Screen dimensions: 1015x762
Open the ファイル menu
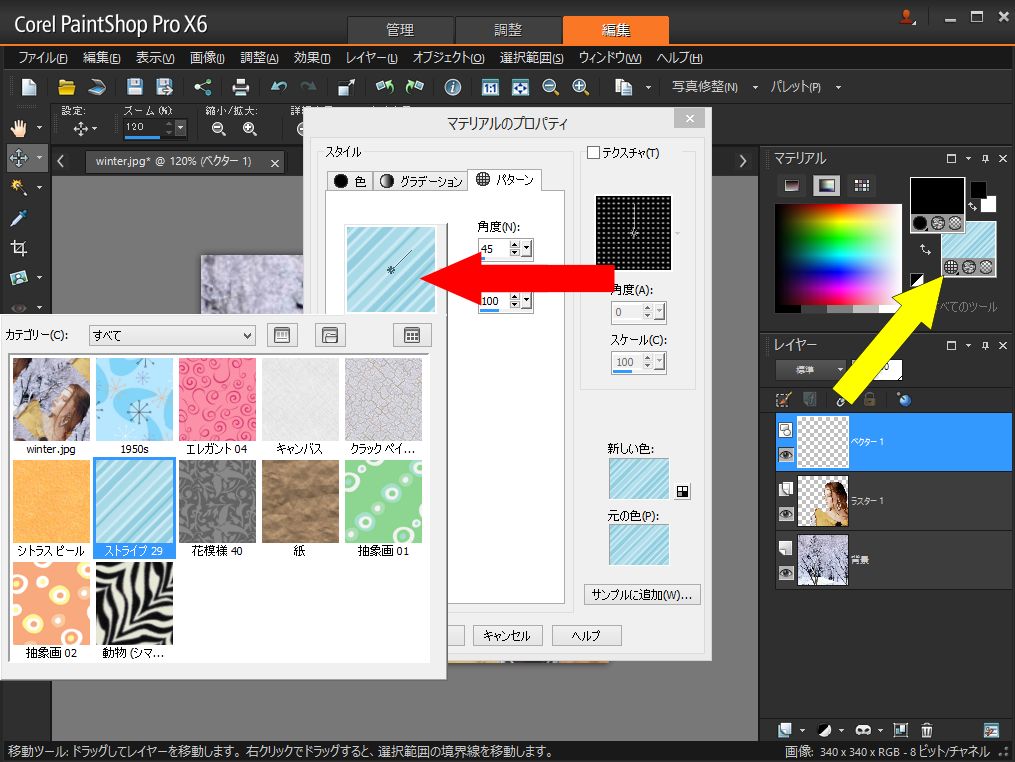click(x=43, y=58)
